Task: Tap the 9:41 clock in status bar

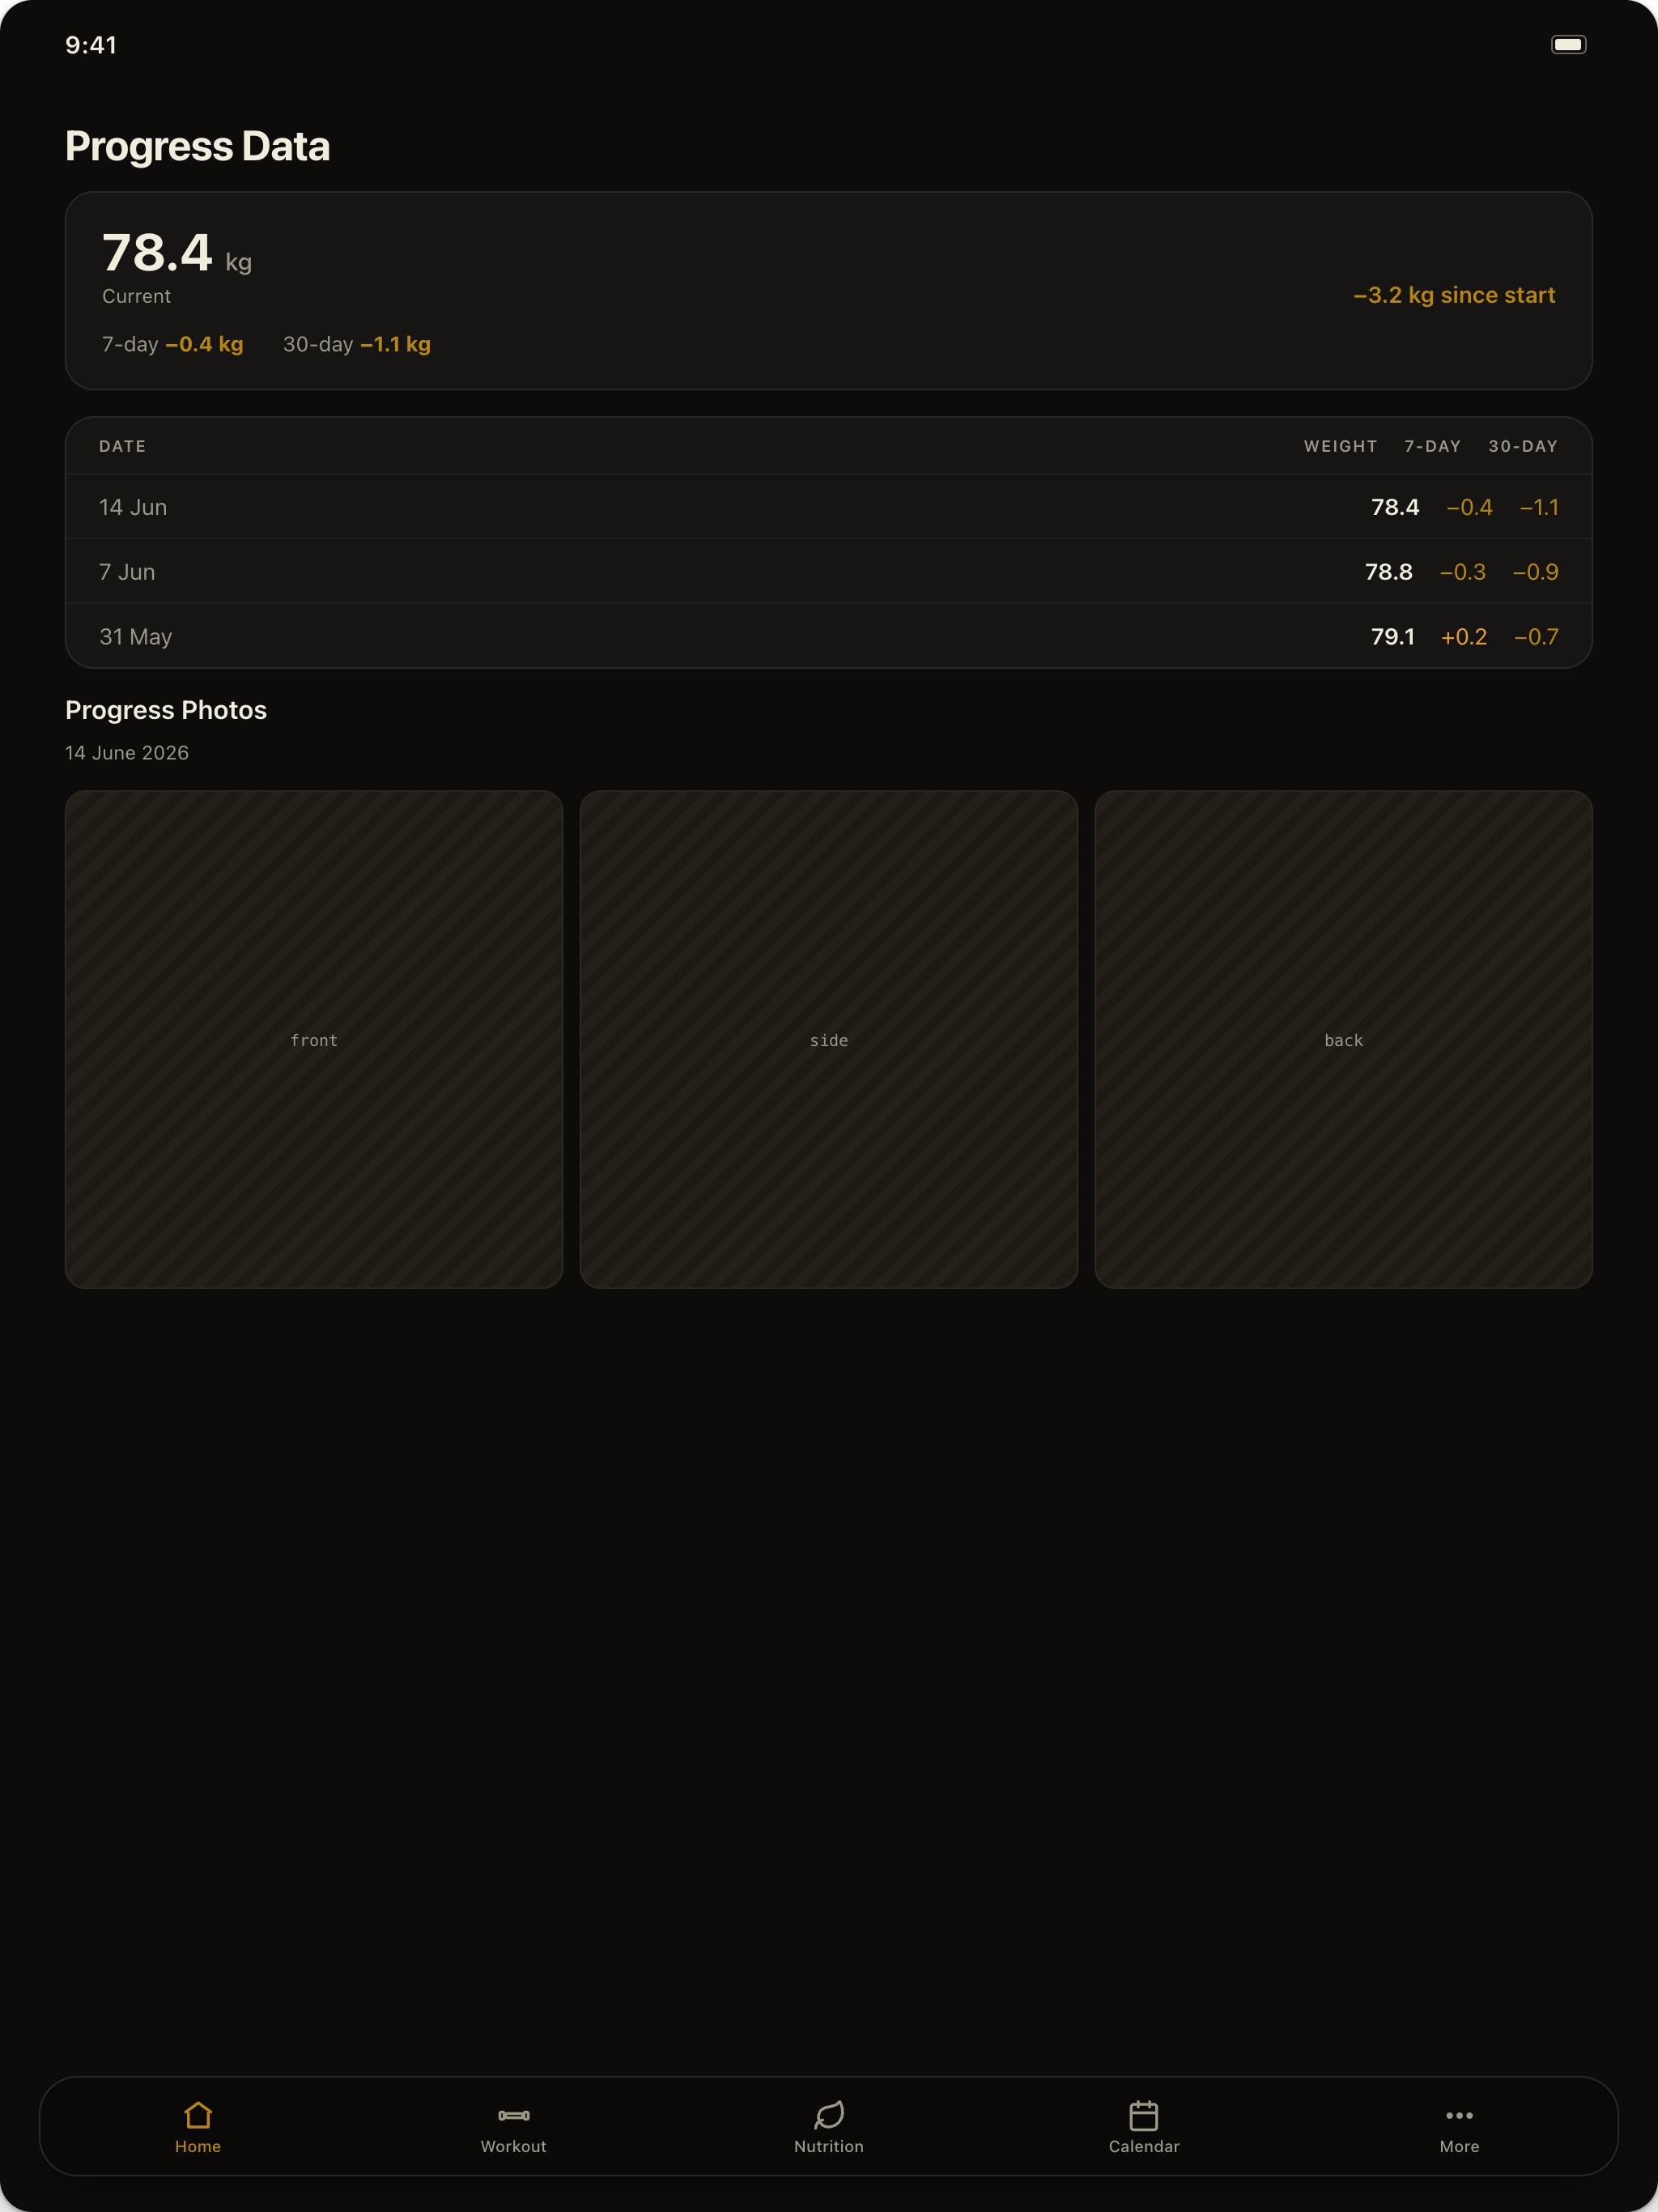Action: [91, 45]
